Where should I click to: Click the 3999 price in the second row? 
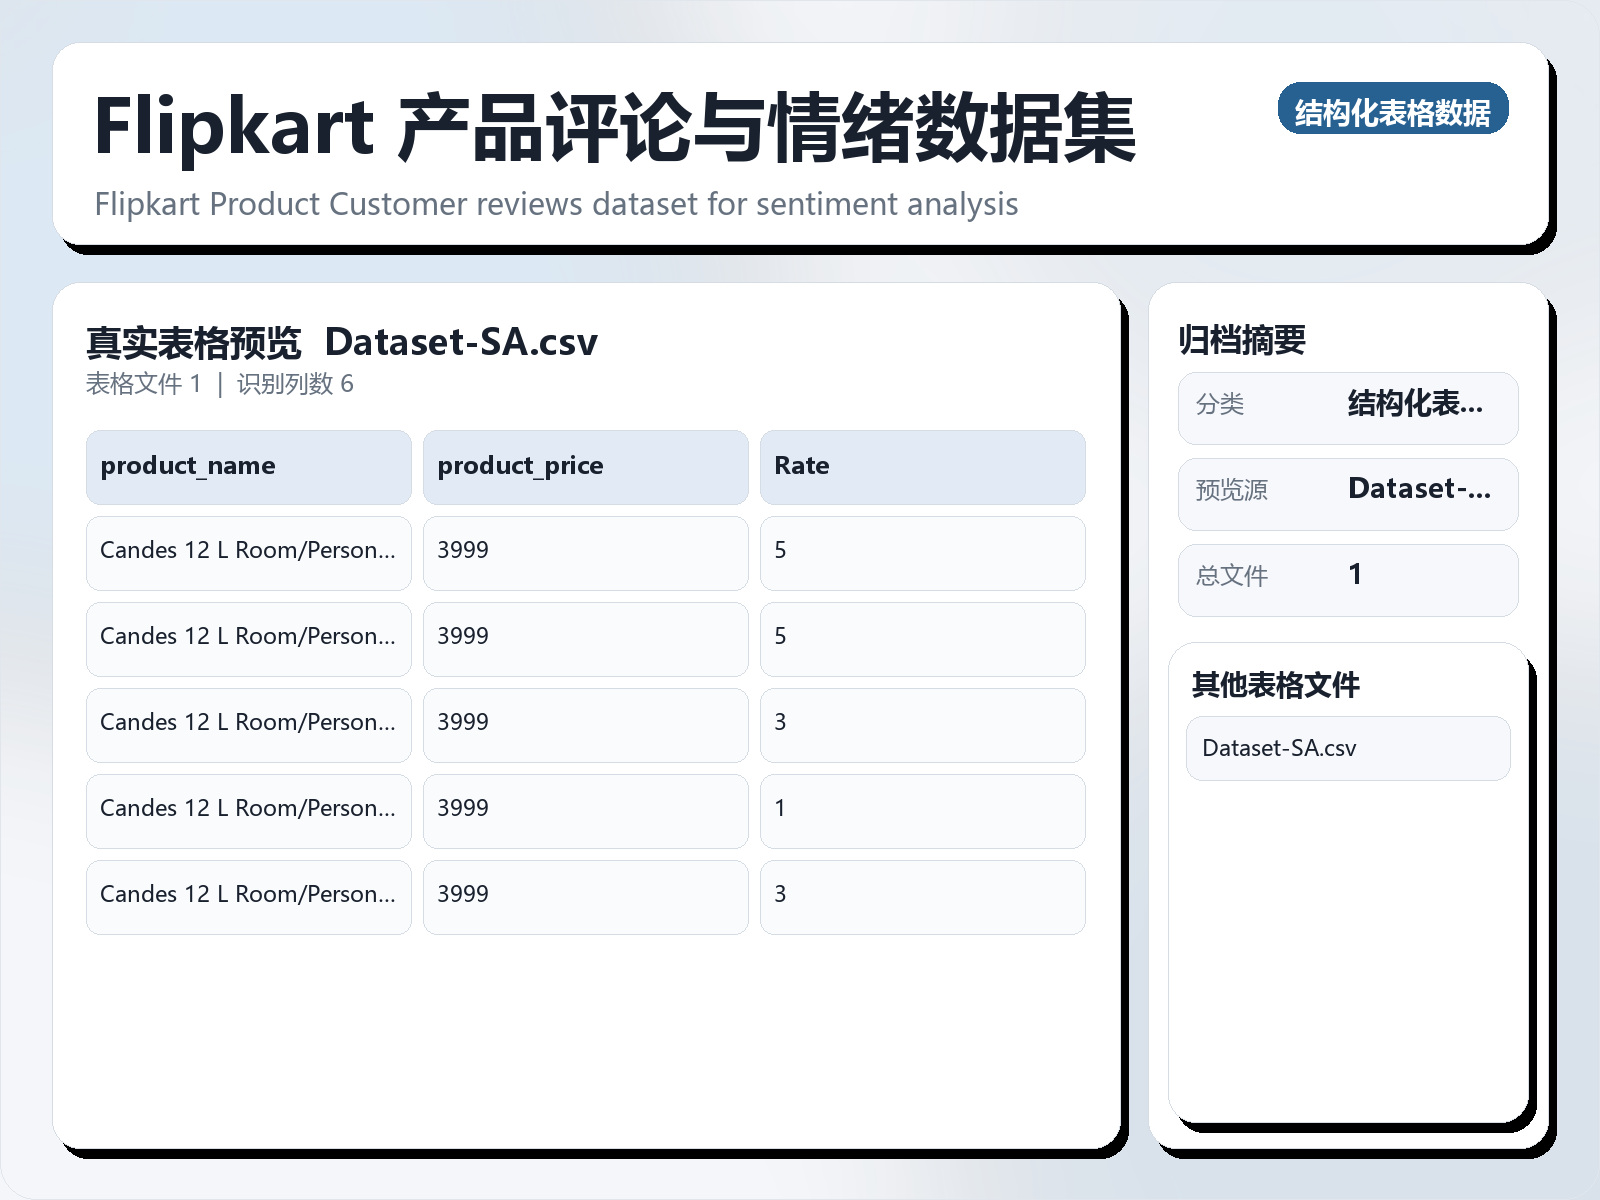point(585,639)
